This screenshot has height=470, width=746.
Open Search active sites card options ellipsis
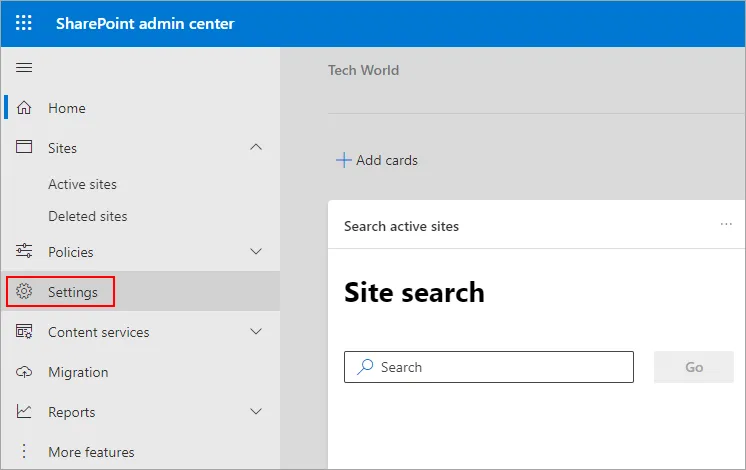(x=726, y=224)
